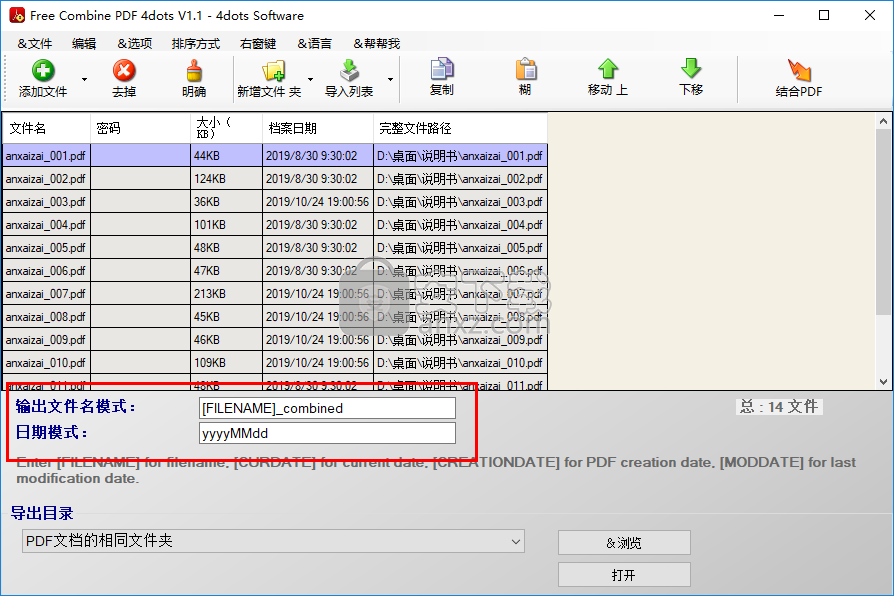Click the 124KB size cell
The height and width of the screenshot is (596, 894).
[x=226, y=179]
